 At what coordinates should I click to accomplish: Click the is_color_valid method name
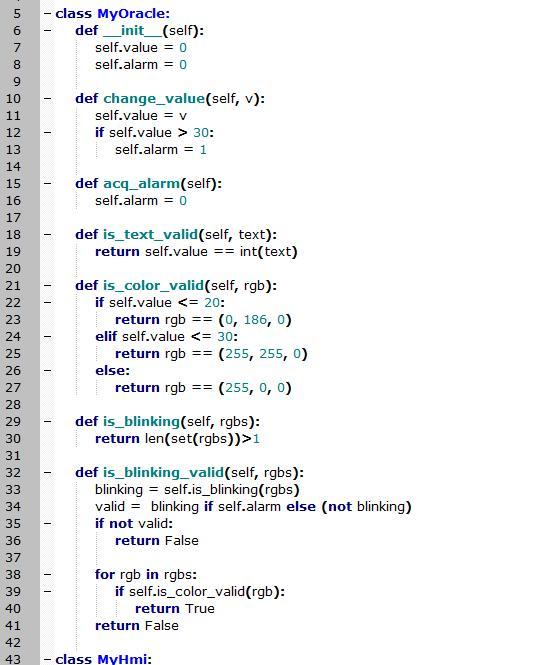pyautogui.click(x=154, y=285)
